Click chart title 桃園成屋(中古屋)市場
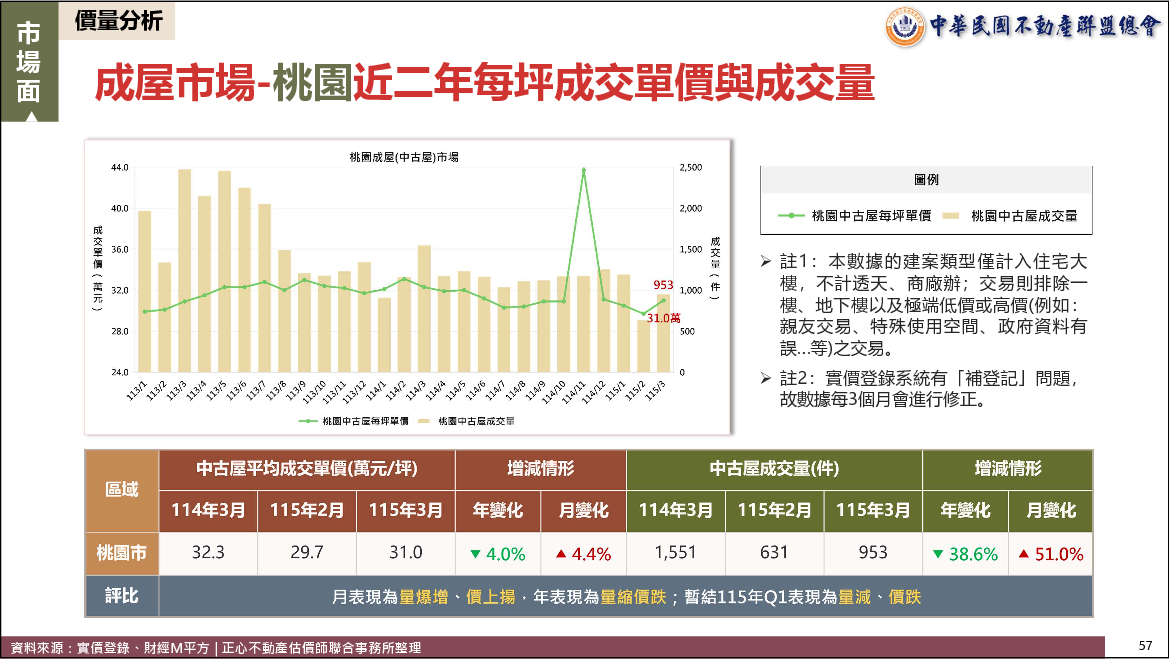1169x659 pixels. (x=404, y=157)
